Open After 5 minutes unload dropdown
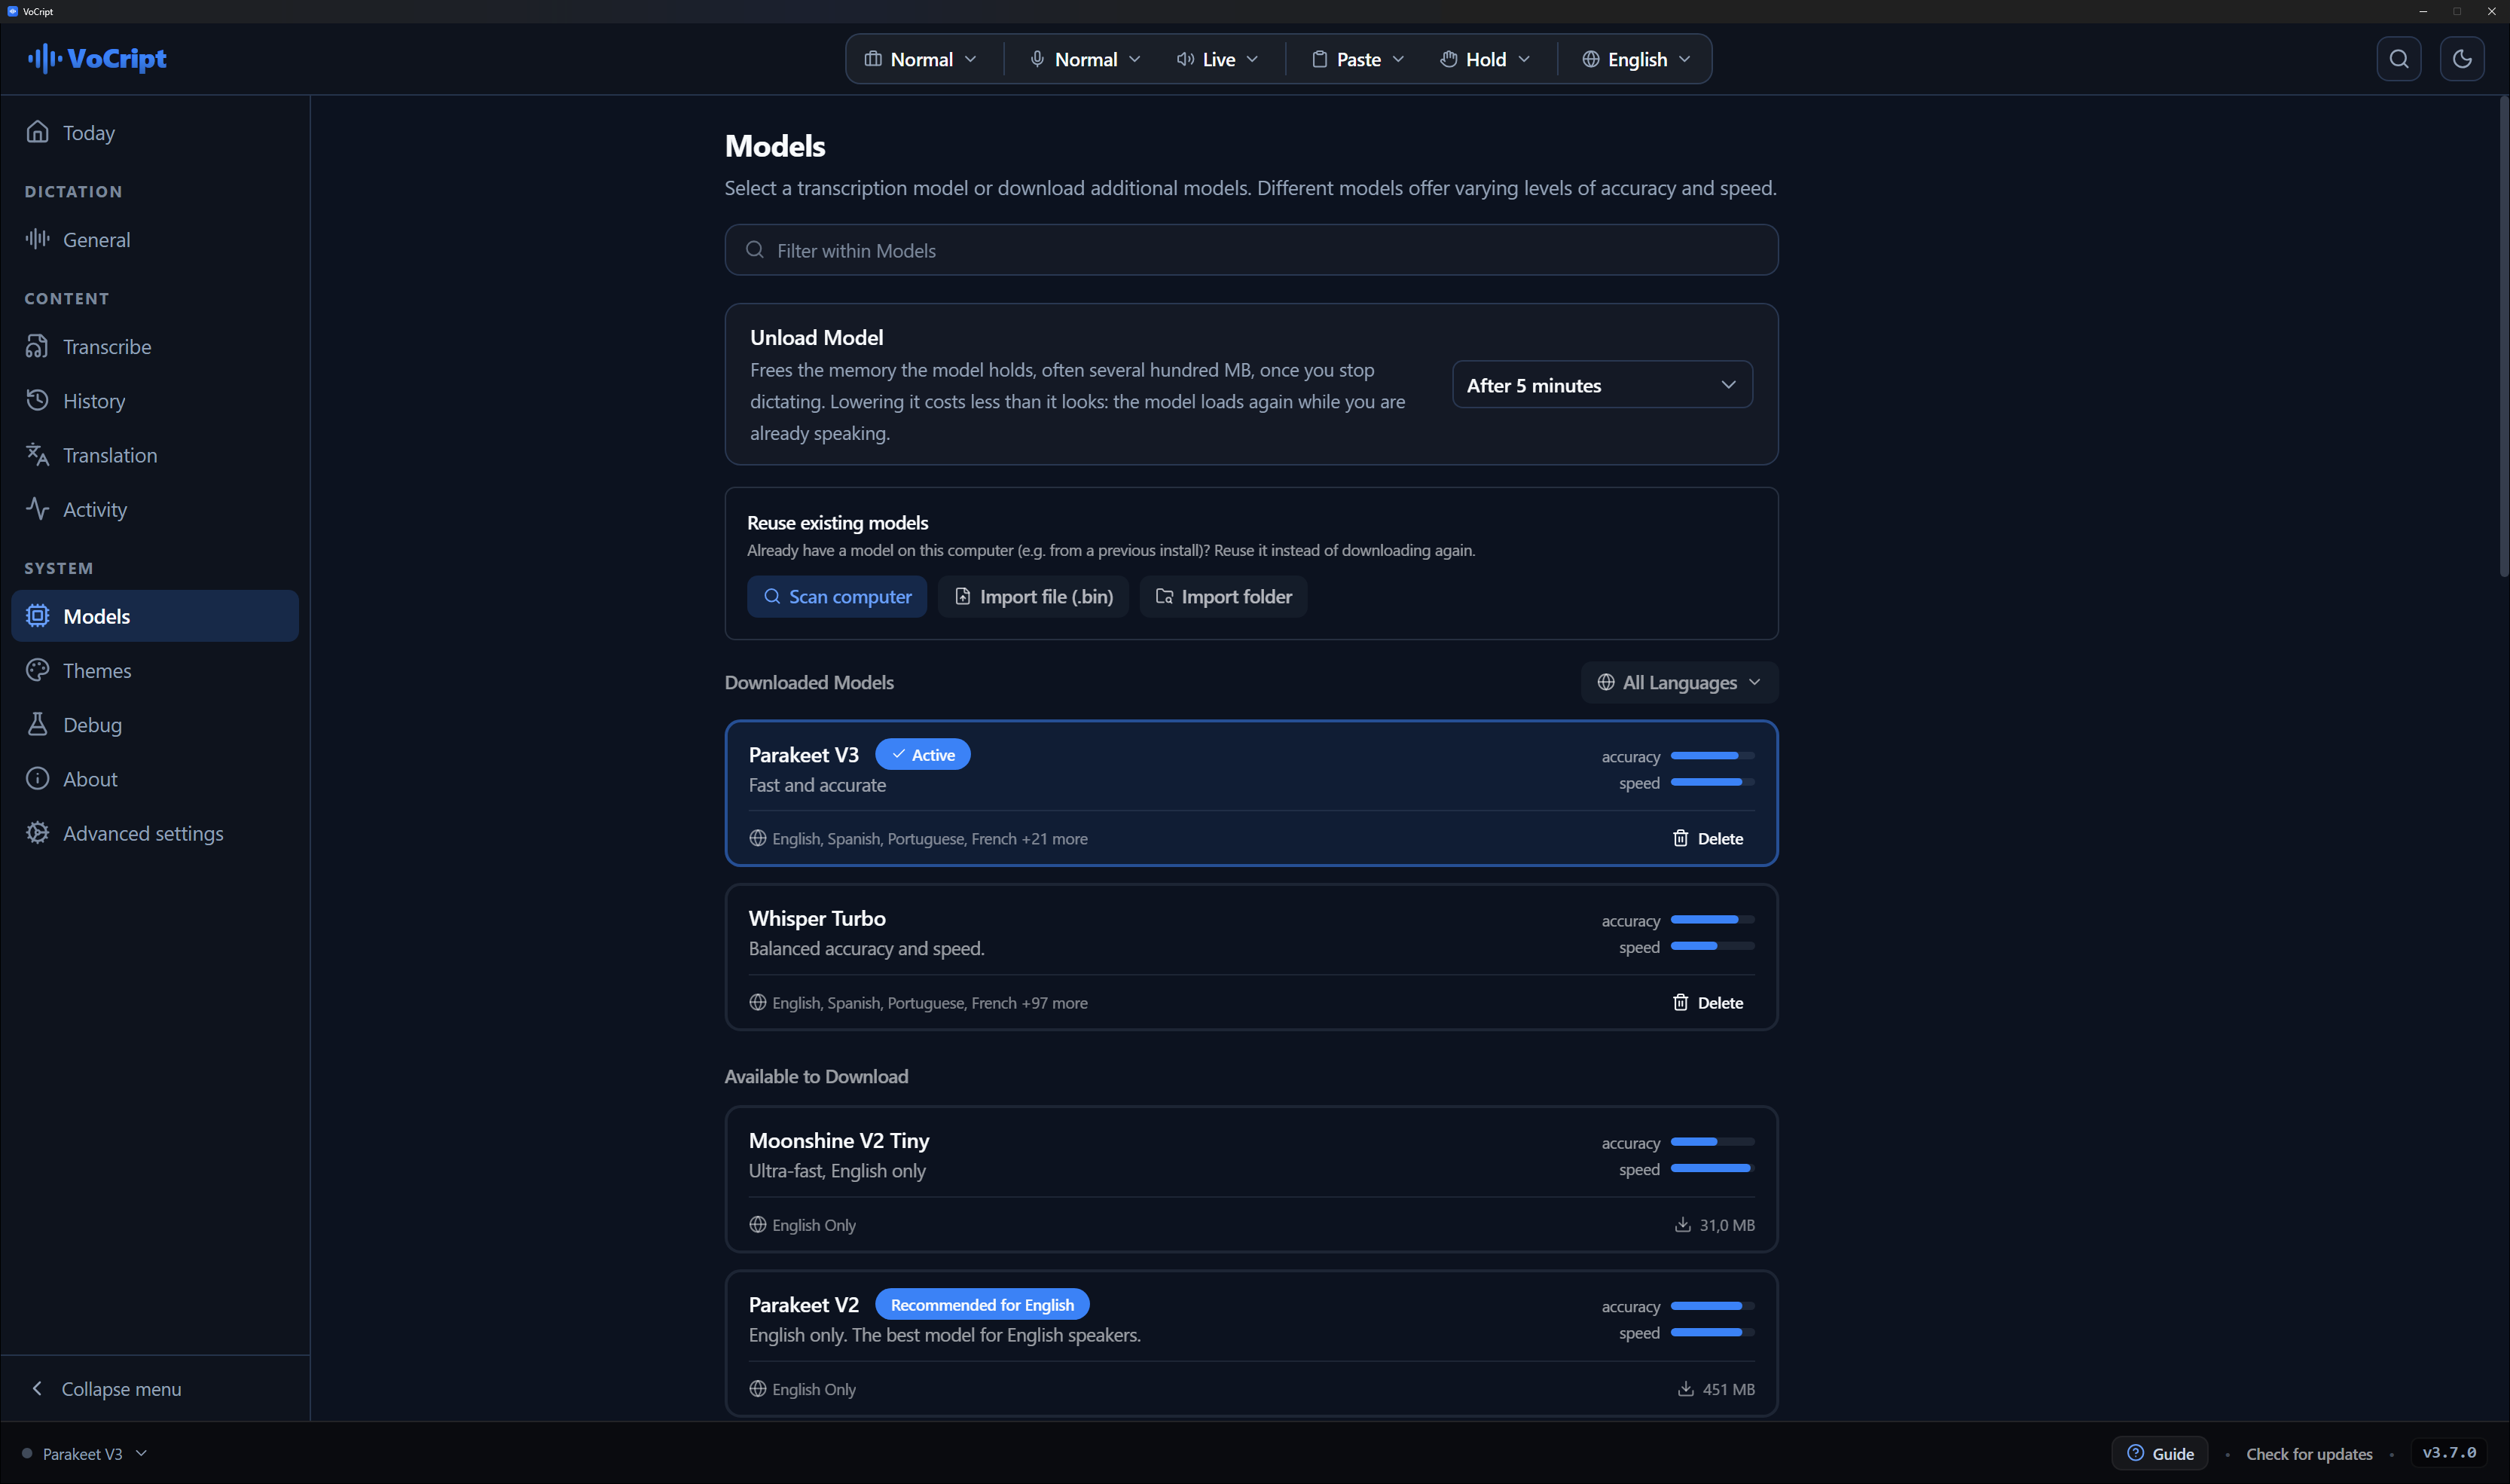2510x1484 pixels. tap(1602, 384)
